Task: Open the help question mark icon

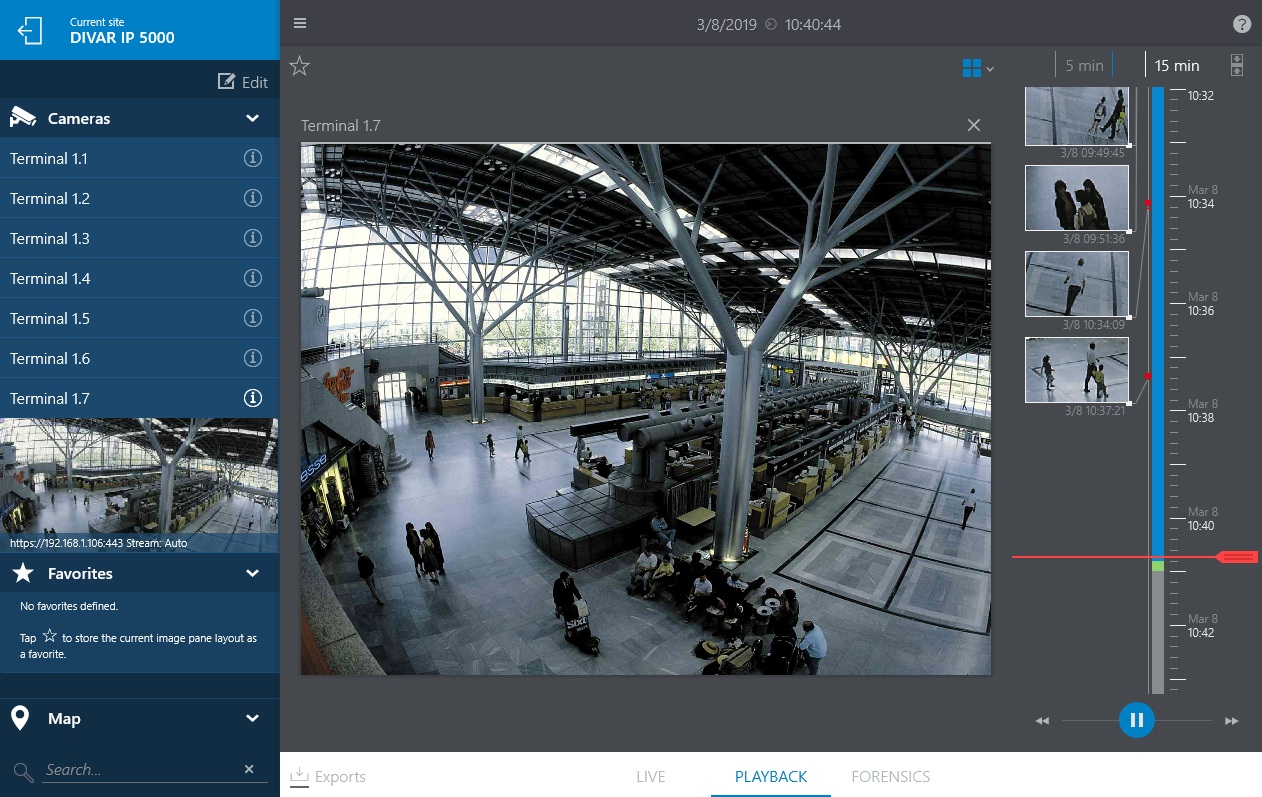Action: tap(1242, 24)
